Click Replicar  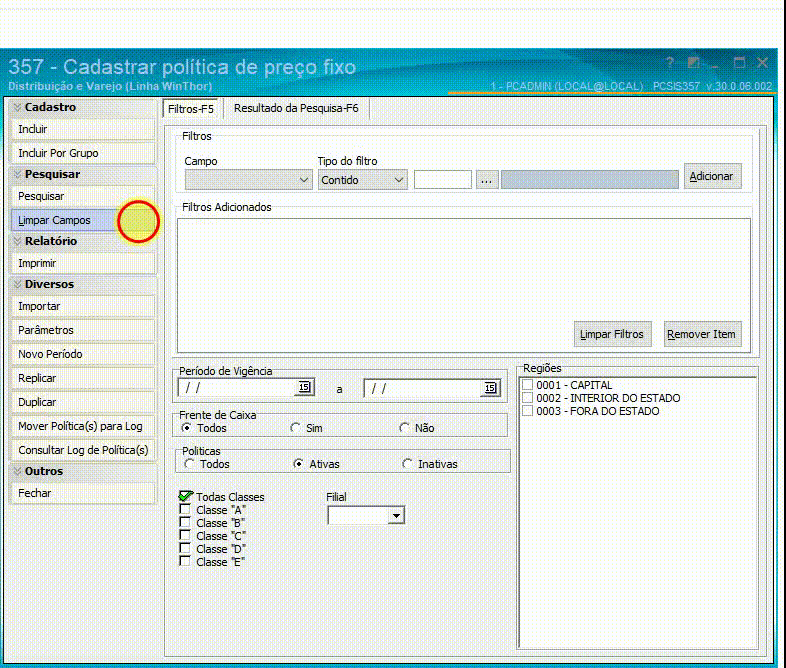[83, 378]
